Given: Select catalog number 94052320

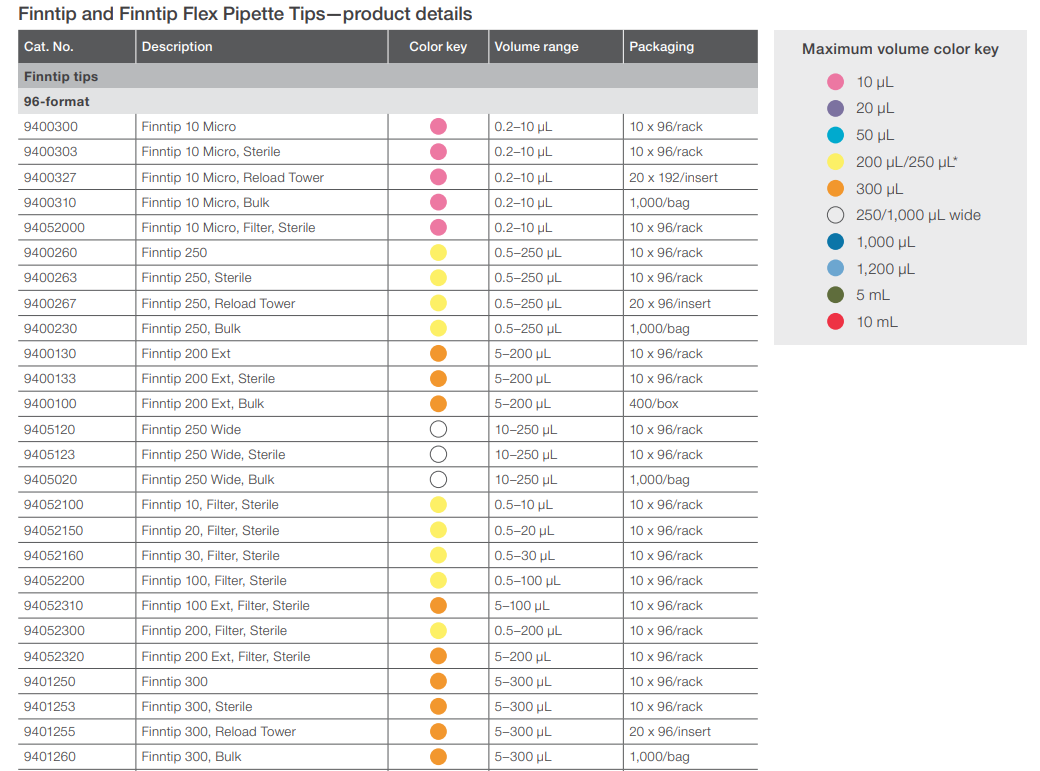Looking at the screenshot, I should coord(54,657).
